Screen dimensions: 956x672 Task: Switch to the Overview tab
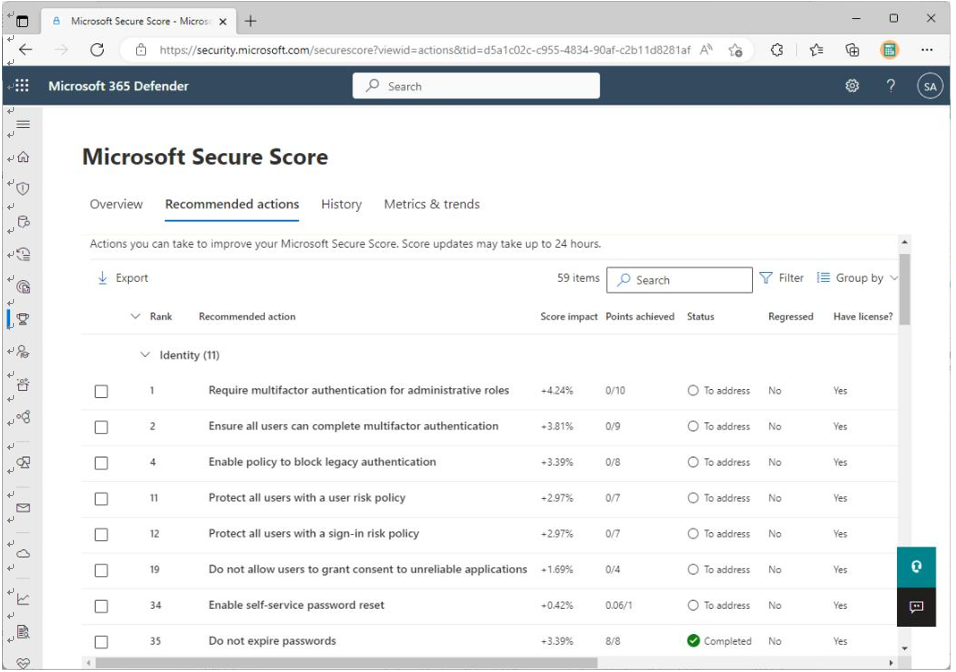116,204
